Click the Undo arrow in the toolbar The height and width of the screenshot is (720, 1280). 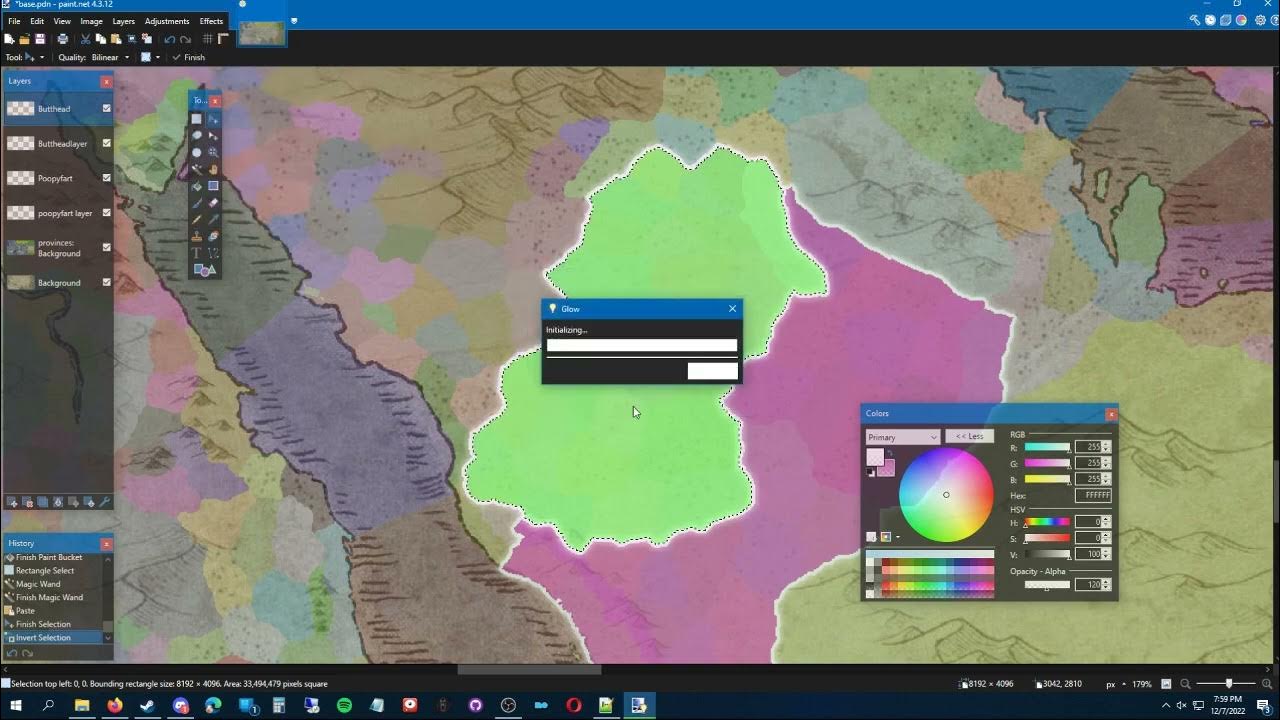pyautogui.click(x=169, y=39)
